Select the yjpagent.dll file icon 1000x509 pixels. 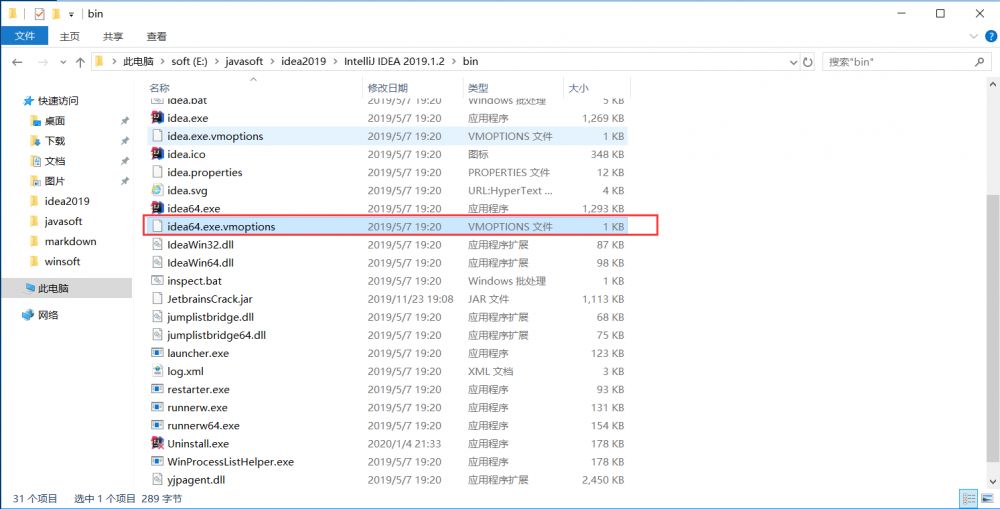(157, 480)
